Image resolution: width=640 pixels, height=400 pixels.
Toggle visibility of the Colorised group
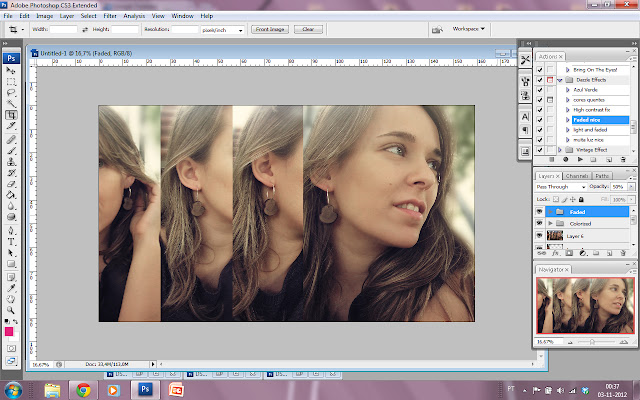coord(541,223)
